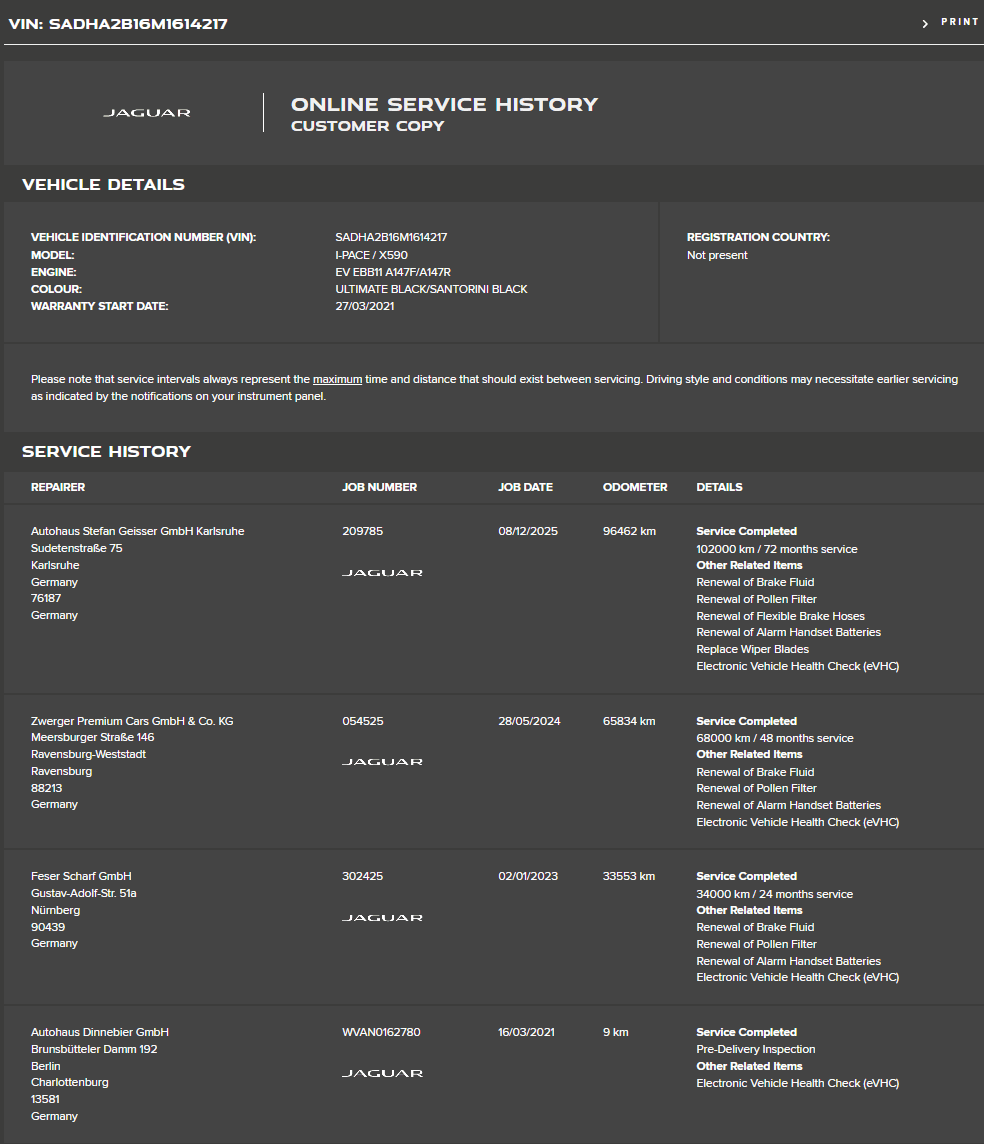Click the Jaguar logo under job 302425
The width and height of the screenshot is (984, 1144).
pyautogui.click(x=382, y=918)
